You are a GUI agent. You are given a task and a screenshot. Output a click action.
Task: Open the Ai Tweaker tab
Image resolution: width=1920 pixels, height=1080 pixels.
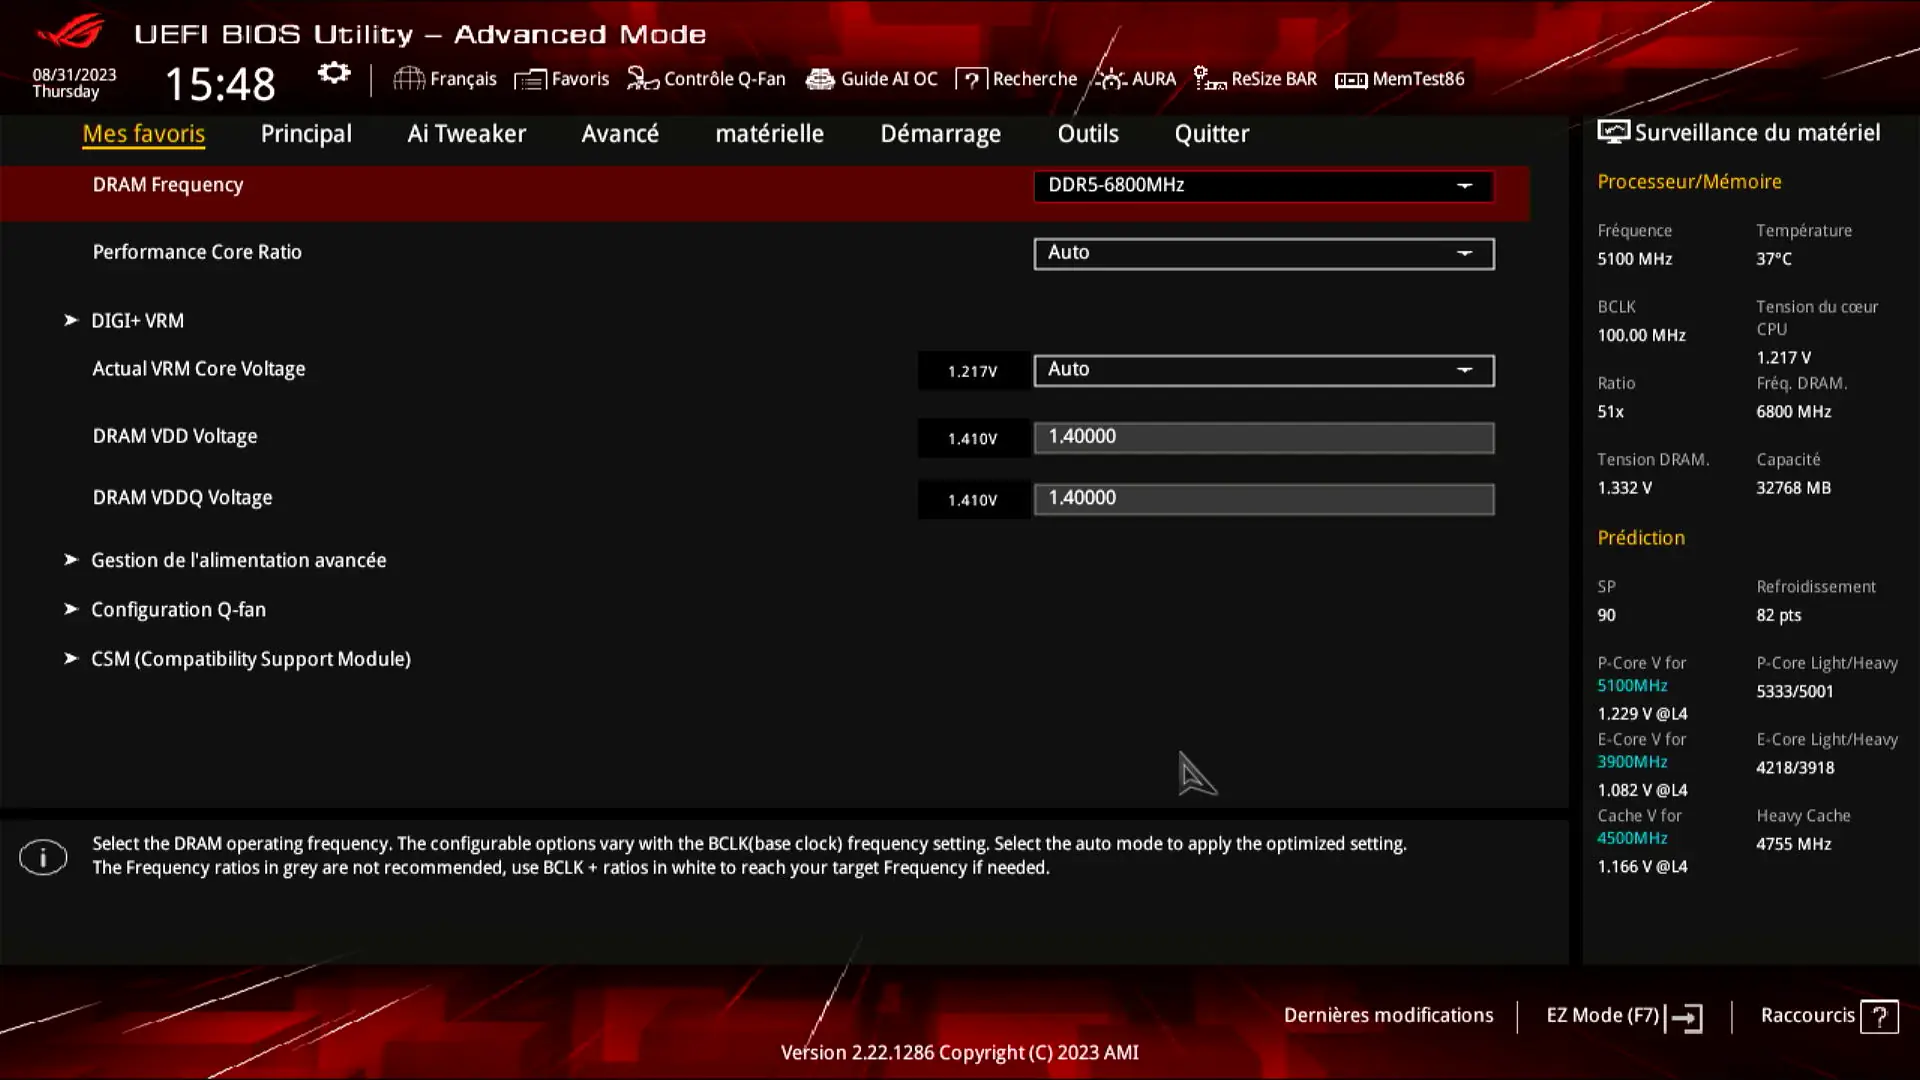[x=466, y=134]
